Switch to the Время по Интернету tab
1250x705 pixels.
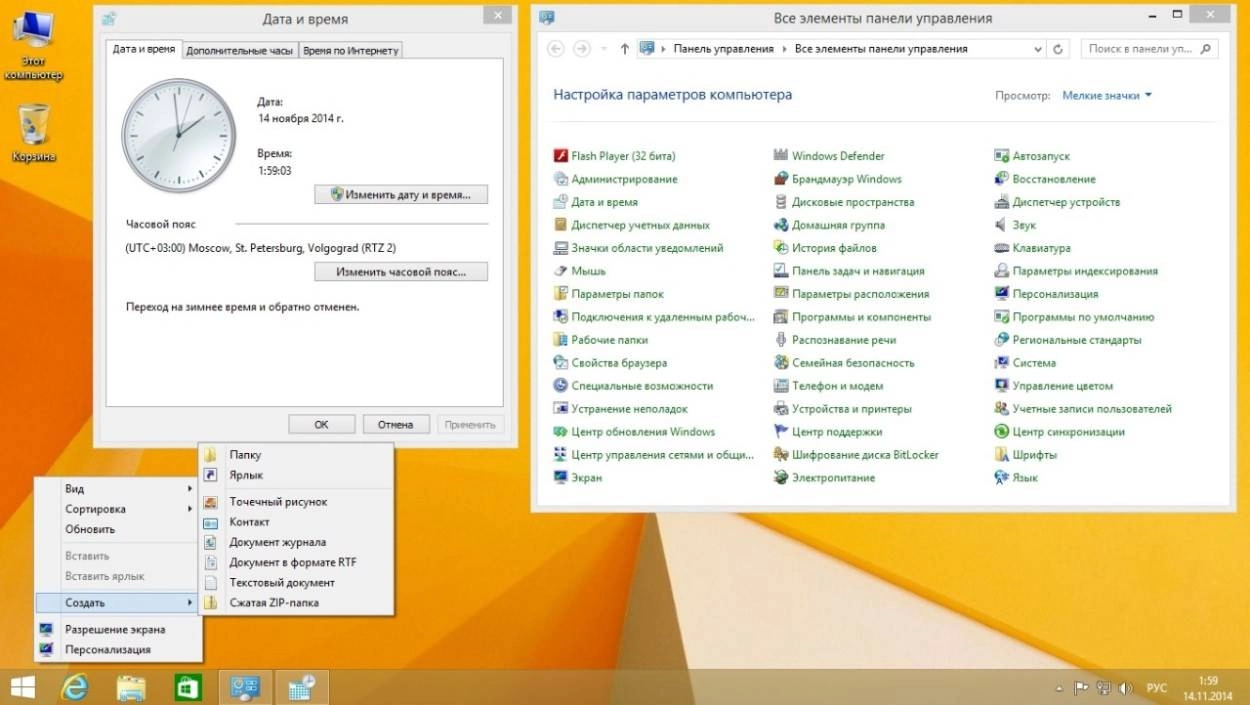point(350,50)
